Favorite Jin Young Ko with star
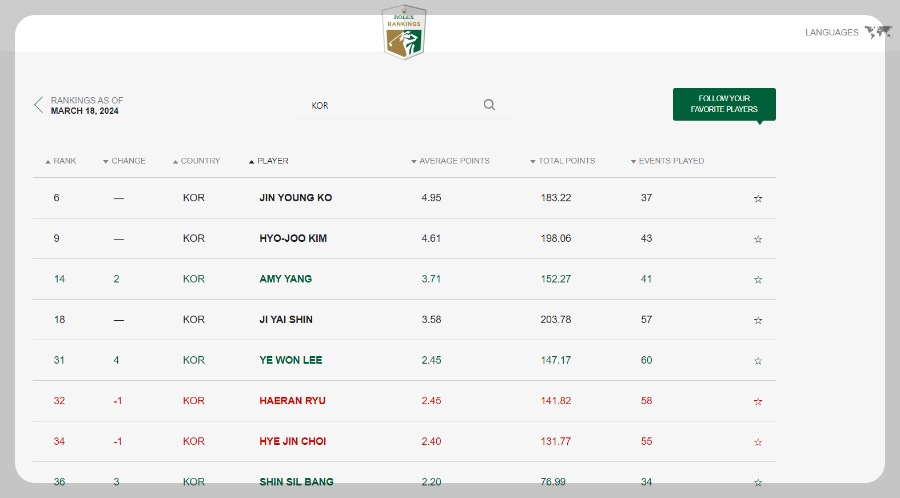This screenshot has height=498, width=900. click(758, 199)
